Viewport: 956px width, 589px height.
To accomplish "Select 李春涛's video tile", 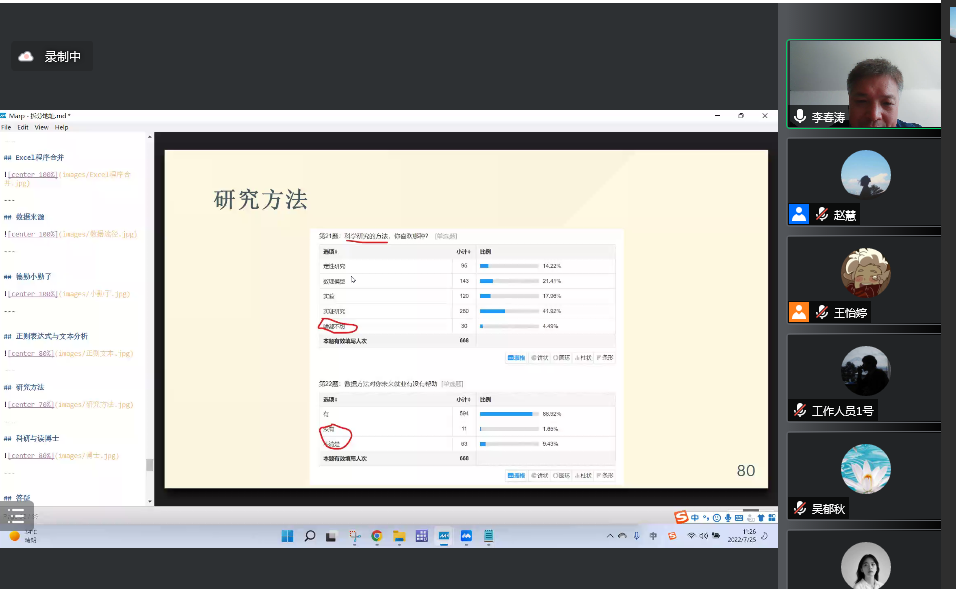I will click(x=863, y=83).
